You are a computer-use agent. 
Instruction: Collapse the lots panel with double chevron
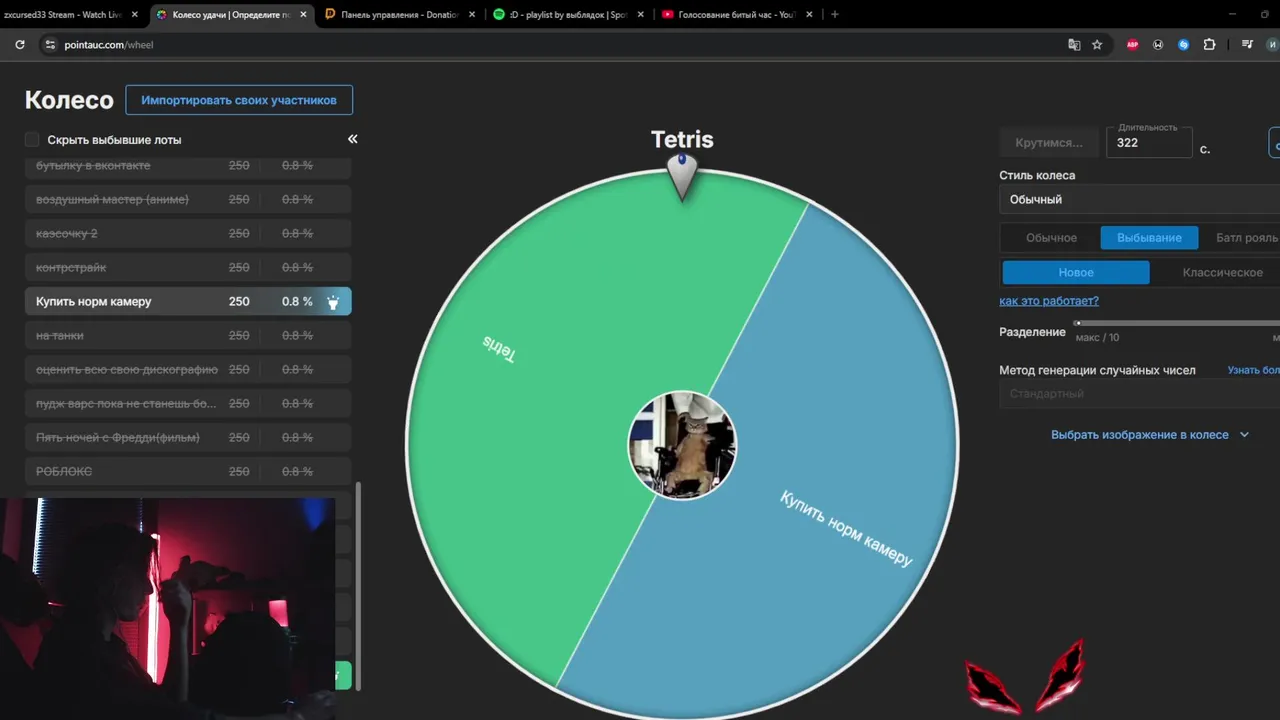352,139
